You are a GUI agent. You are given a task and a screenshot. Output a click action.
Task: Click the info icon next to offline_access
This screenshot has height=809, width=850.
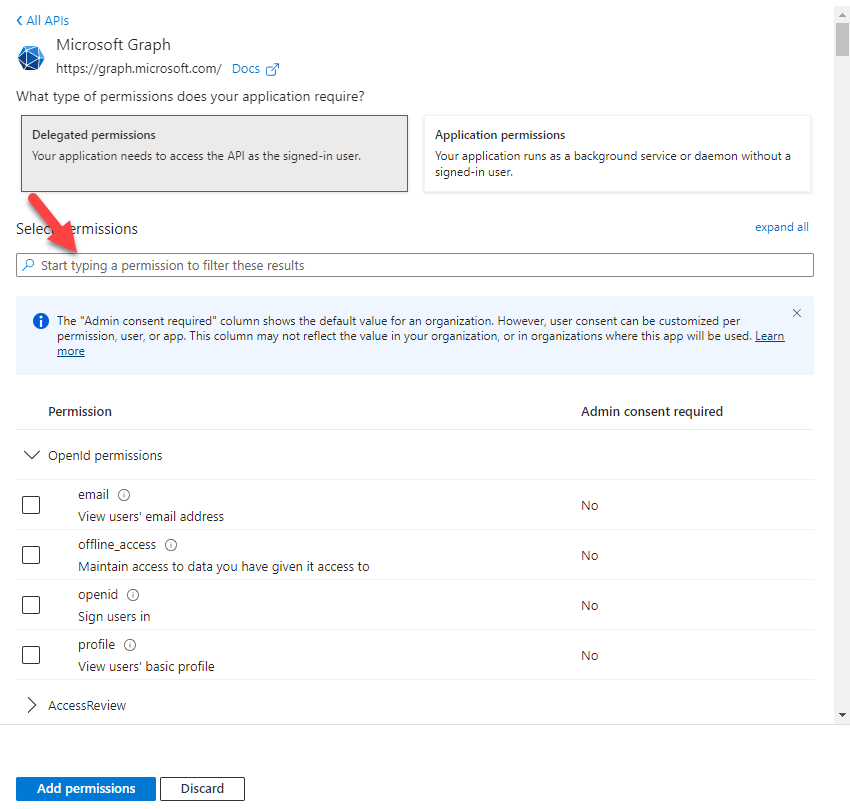point(171,545)
